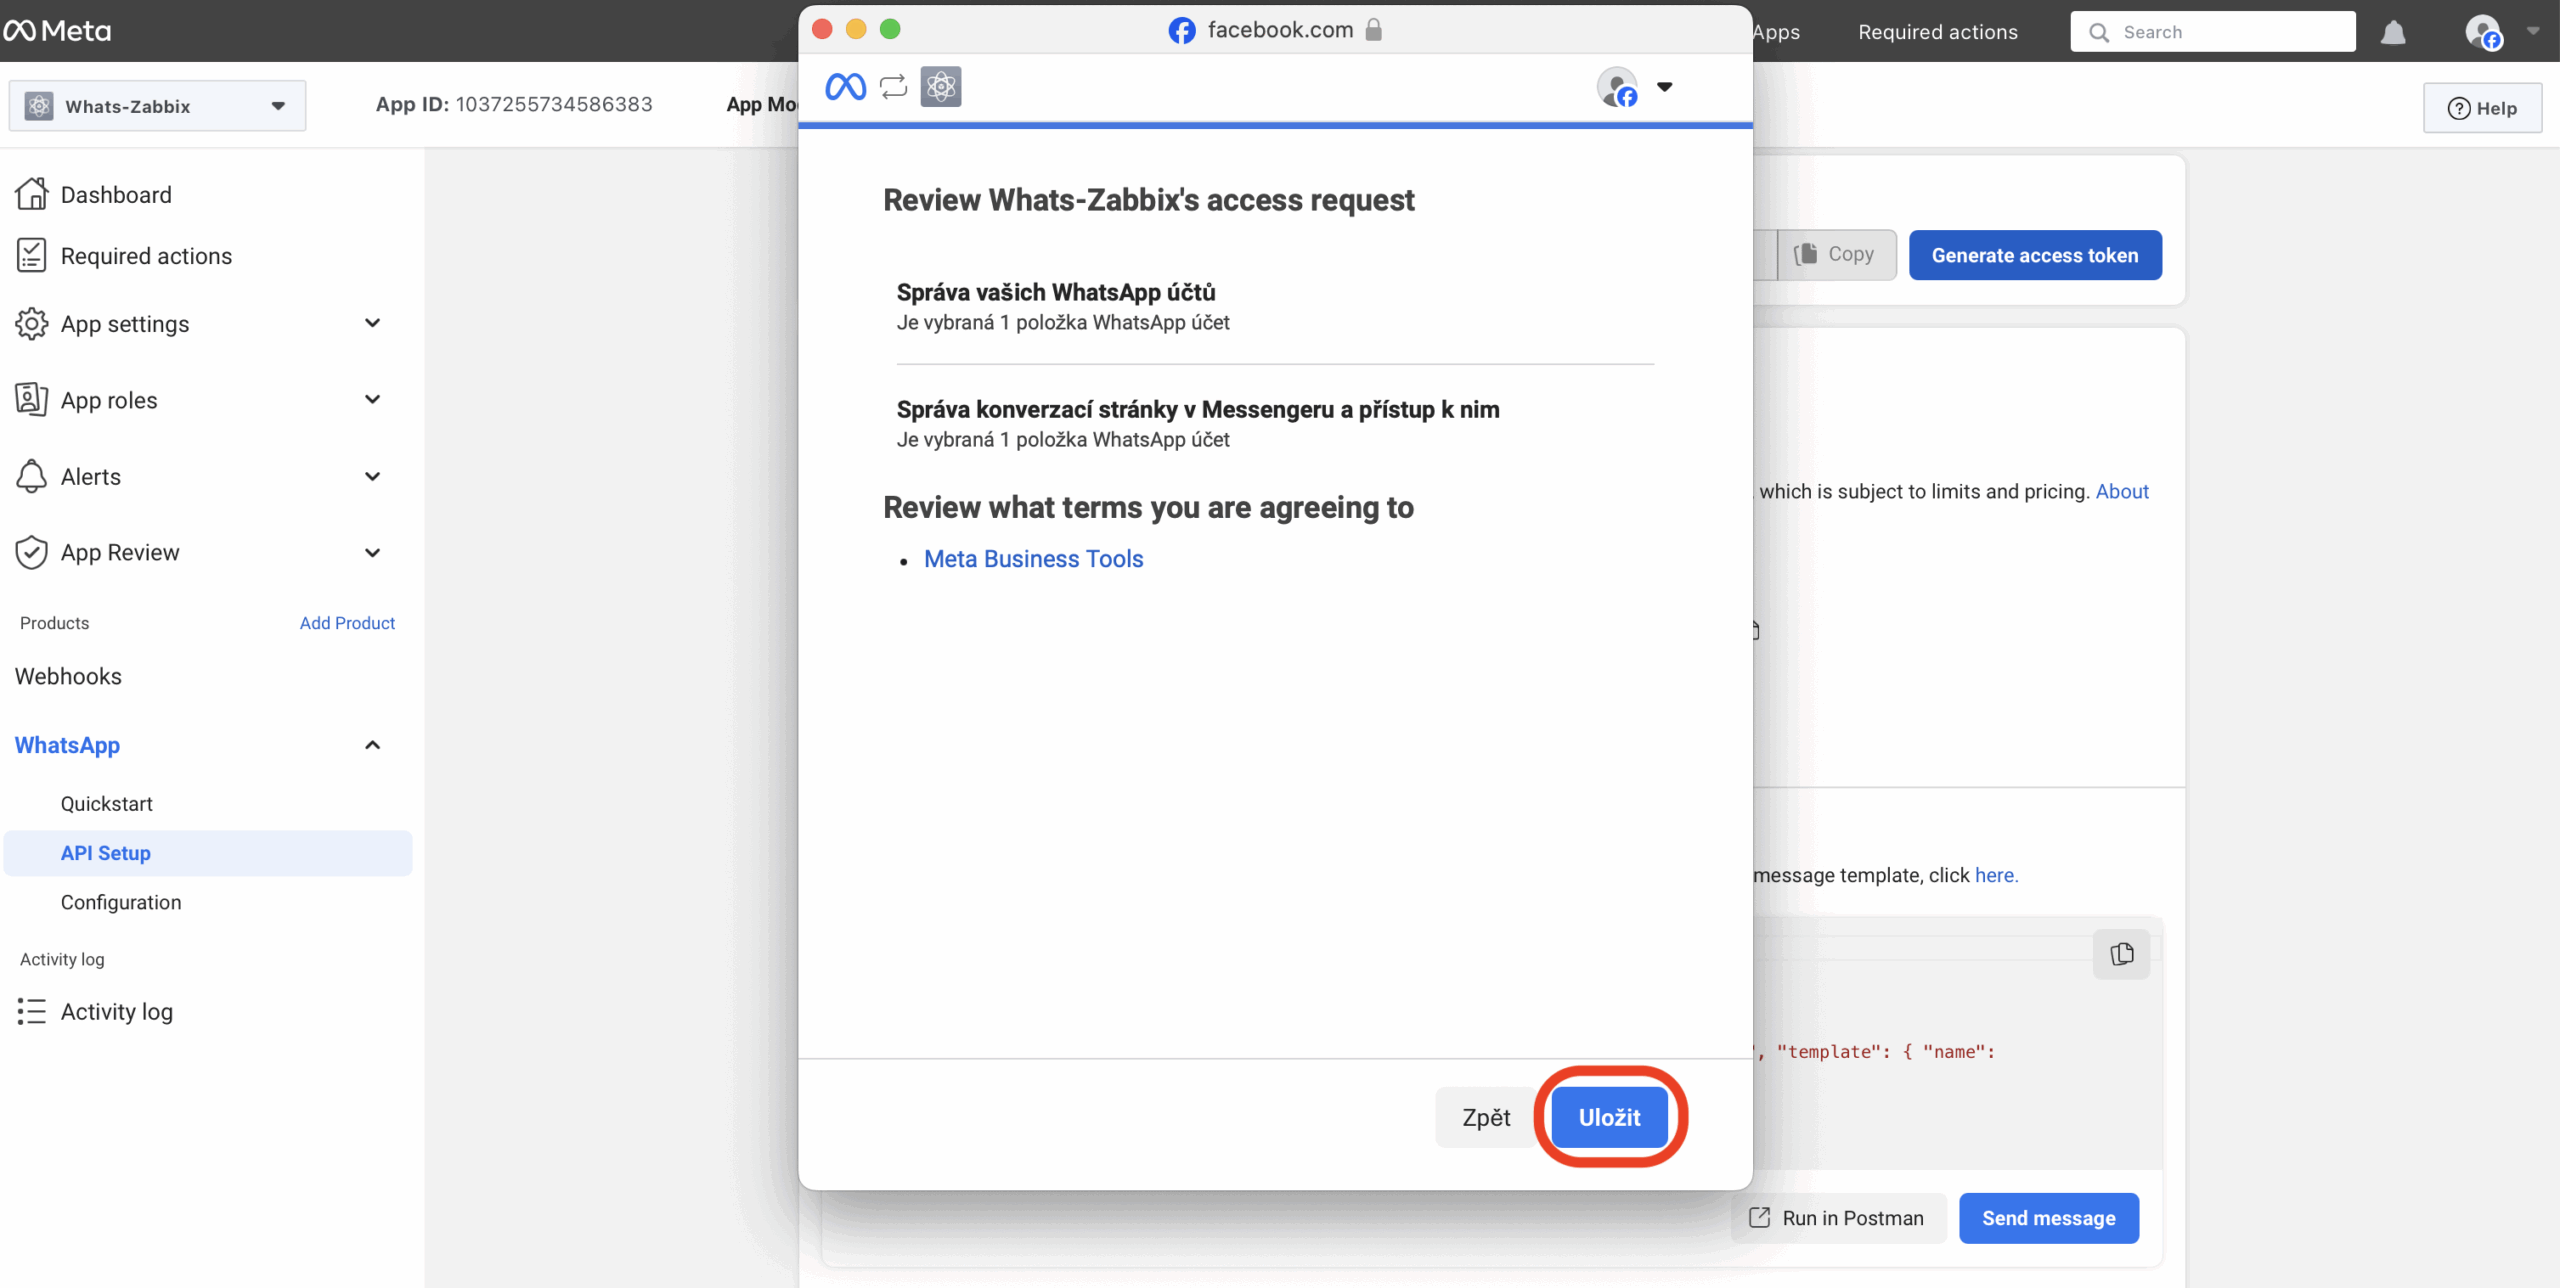
Task: Click the profile avatar in popup header
Action: pos(1617,87)
